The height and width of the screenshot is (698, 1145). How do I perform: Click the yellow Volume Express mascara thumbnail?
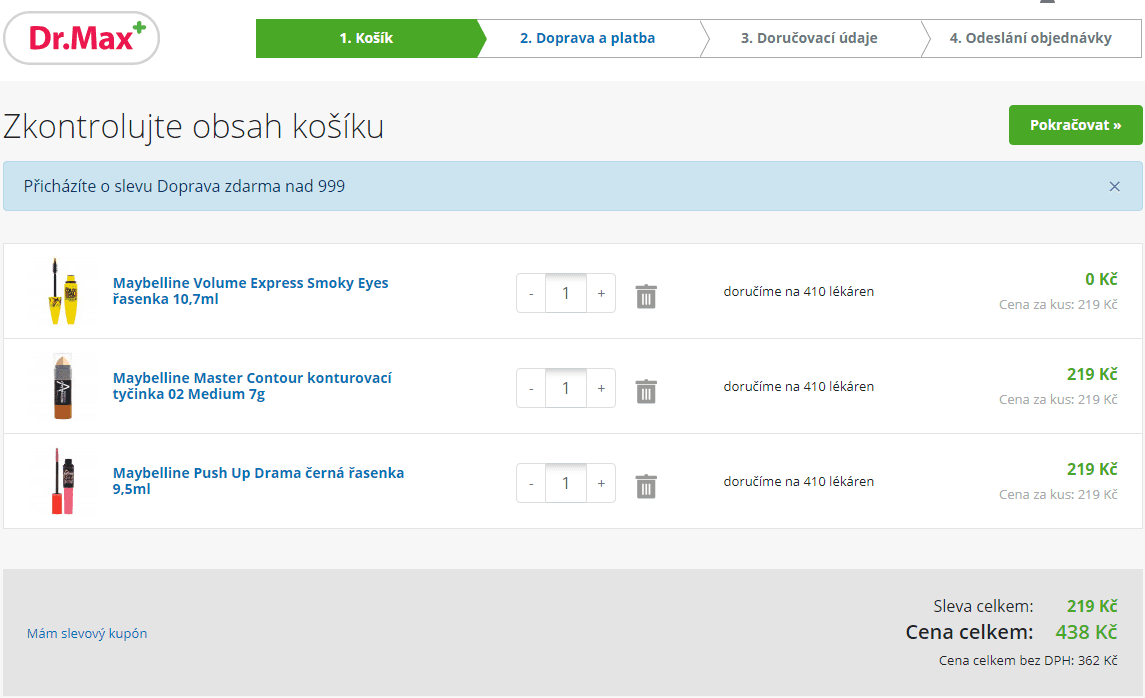62,291
